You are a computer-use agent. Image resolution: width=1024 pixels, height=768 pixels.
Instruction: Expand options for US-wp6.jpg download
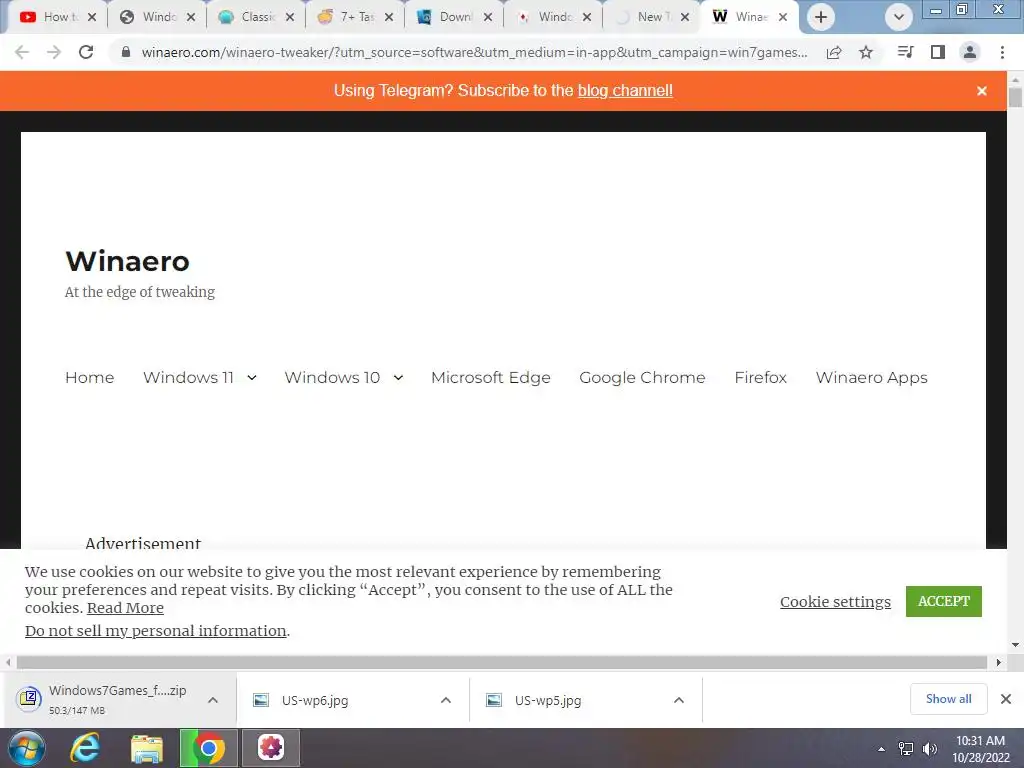[x=446, y=700]
